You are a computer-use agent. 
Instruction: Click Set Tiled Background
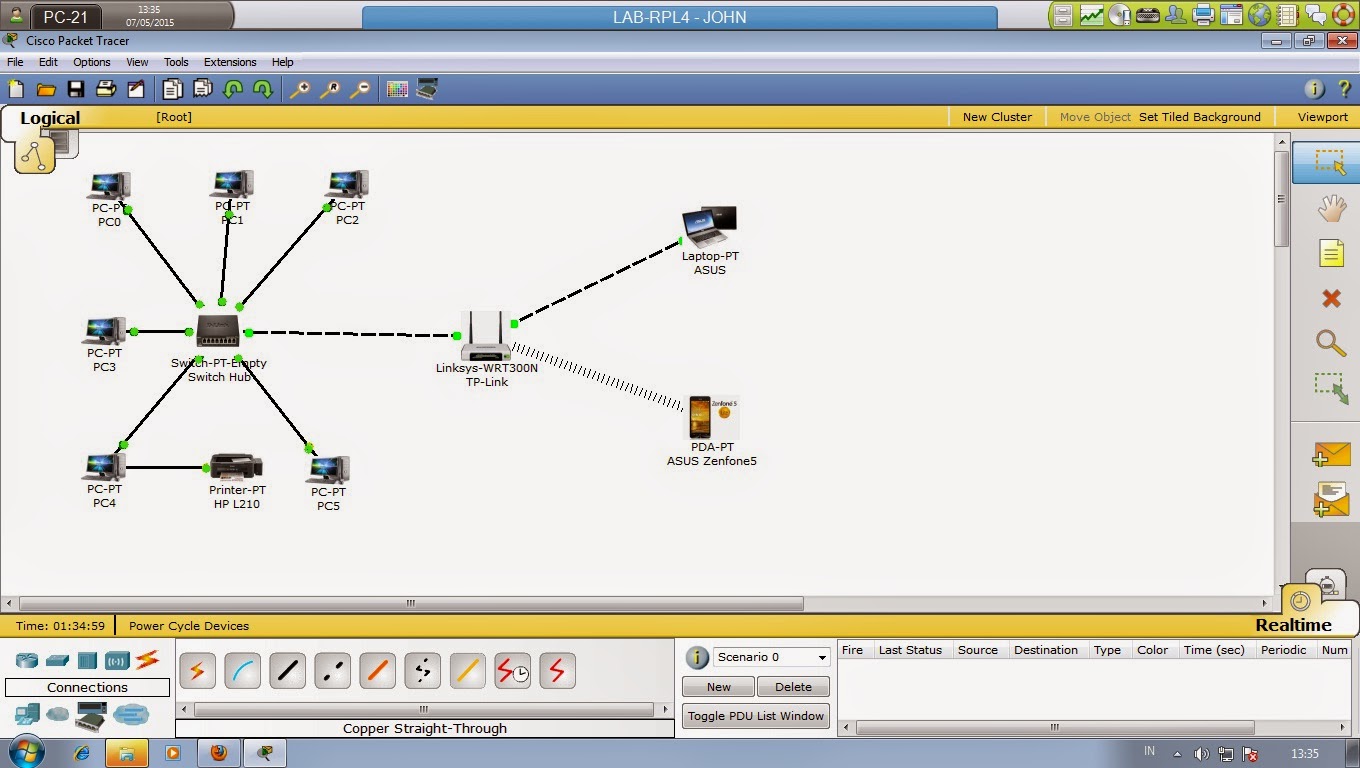[1199, 117]
